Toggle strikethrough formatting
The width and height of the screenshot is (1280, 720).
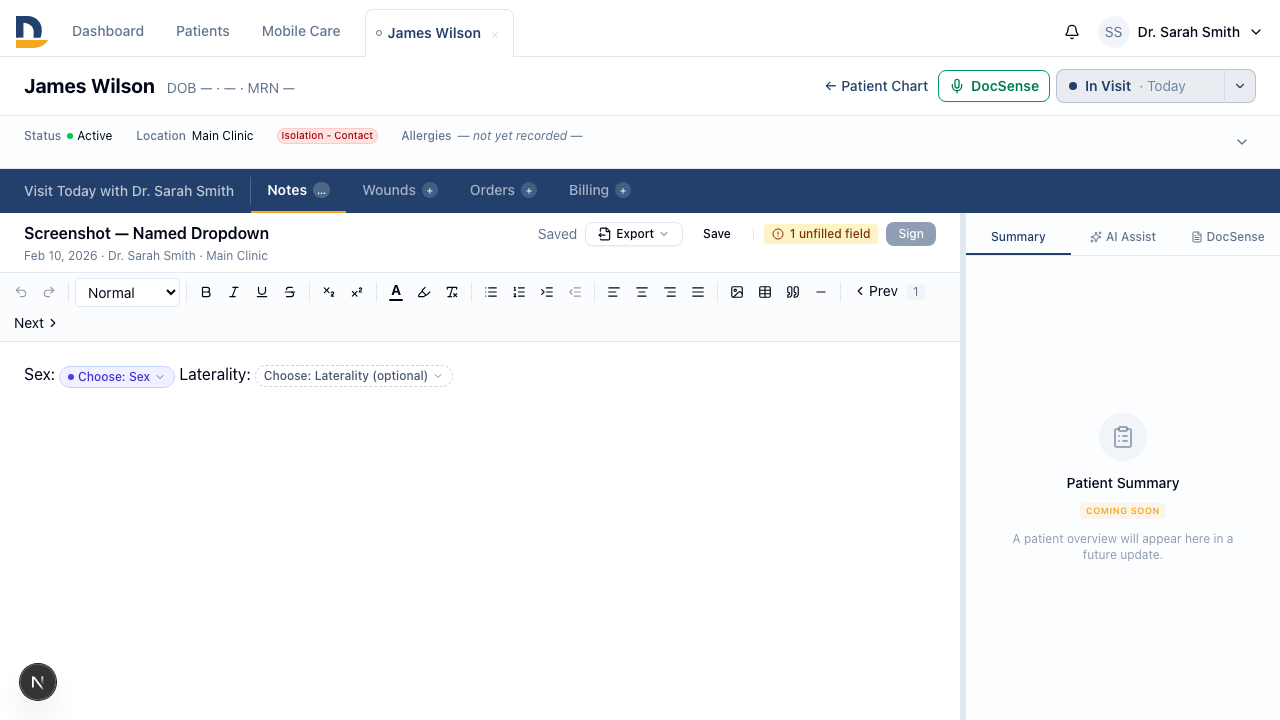click(290, 292)
